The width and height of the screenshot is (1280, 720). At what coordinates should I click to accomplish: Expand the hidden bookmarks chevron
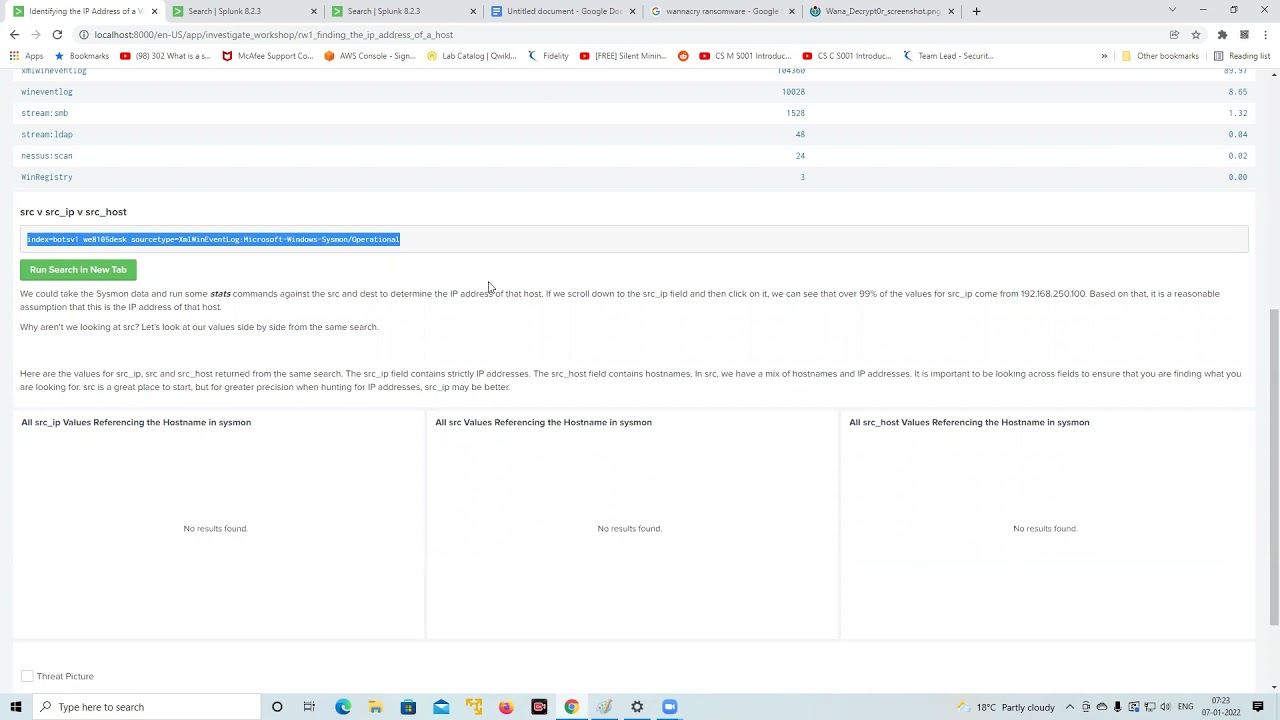(1104, 56)
